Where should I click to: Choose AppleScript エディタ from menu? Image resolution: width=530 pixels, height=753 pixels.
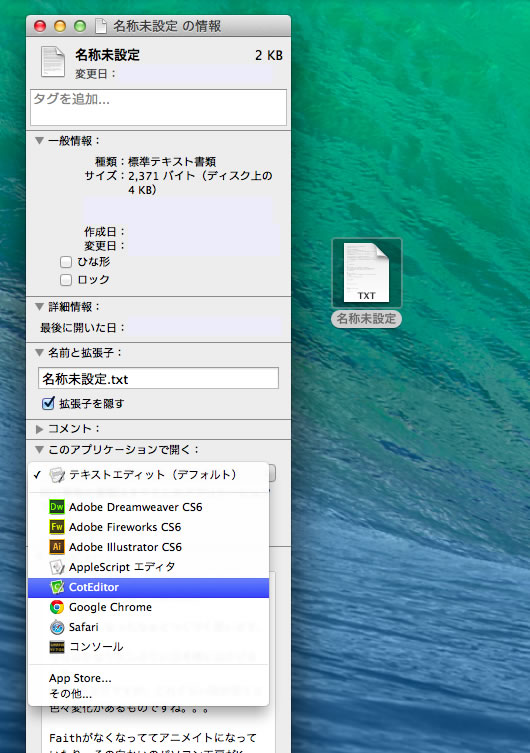click(148, 567)
